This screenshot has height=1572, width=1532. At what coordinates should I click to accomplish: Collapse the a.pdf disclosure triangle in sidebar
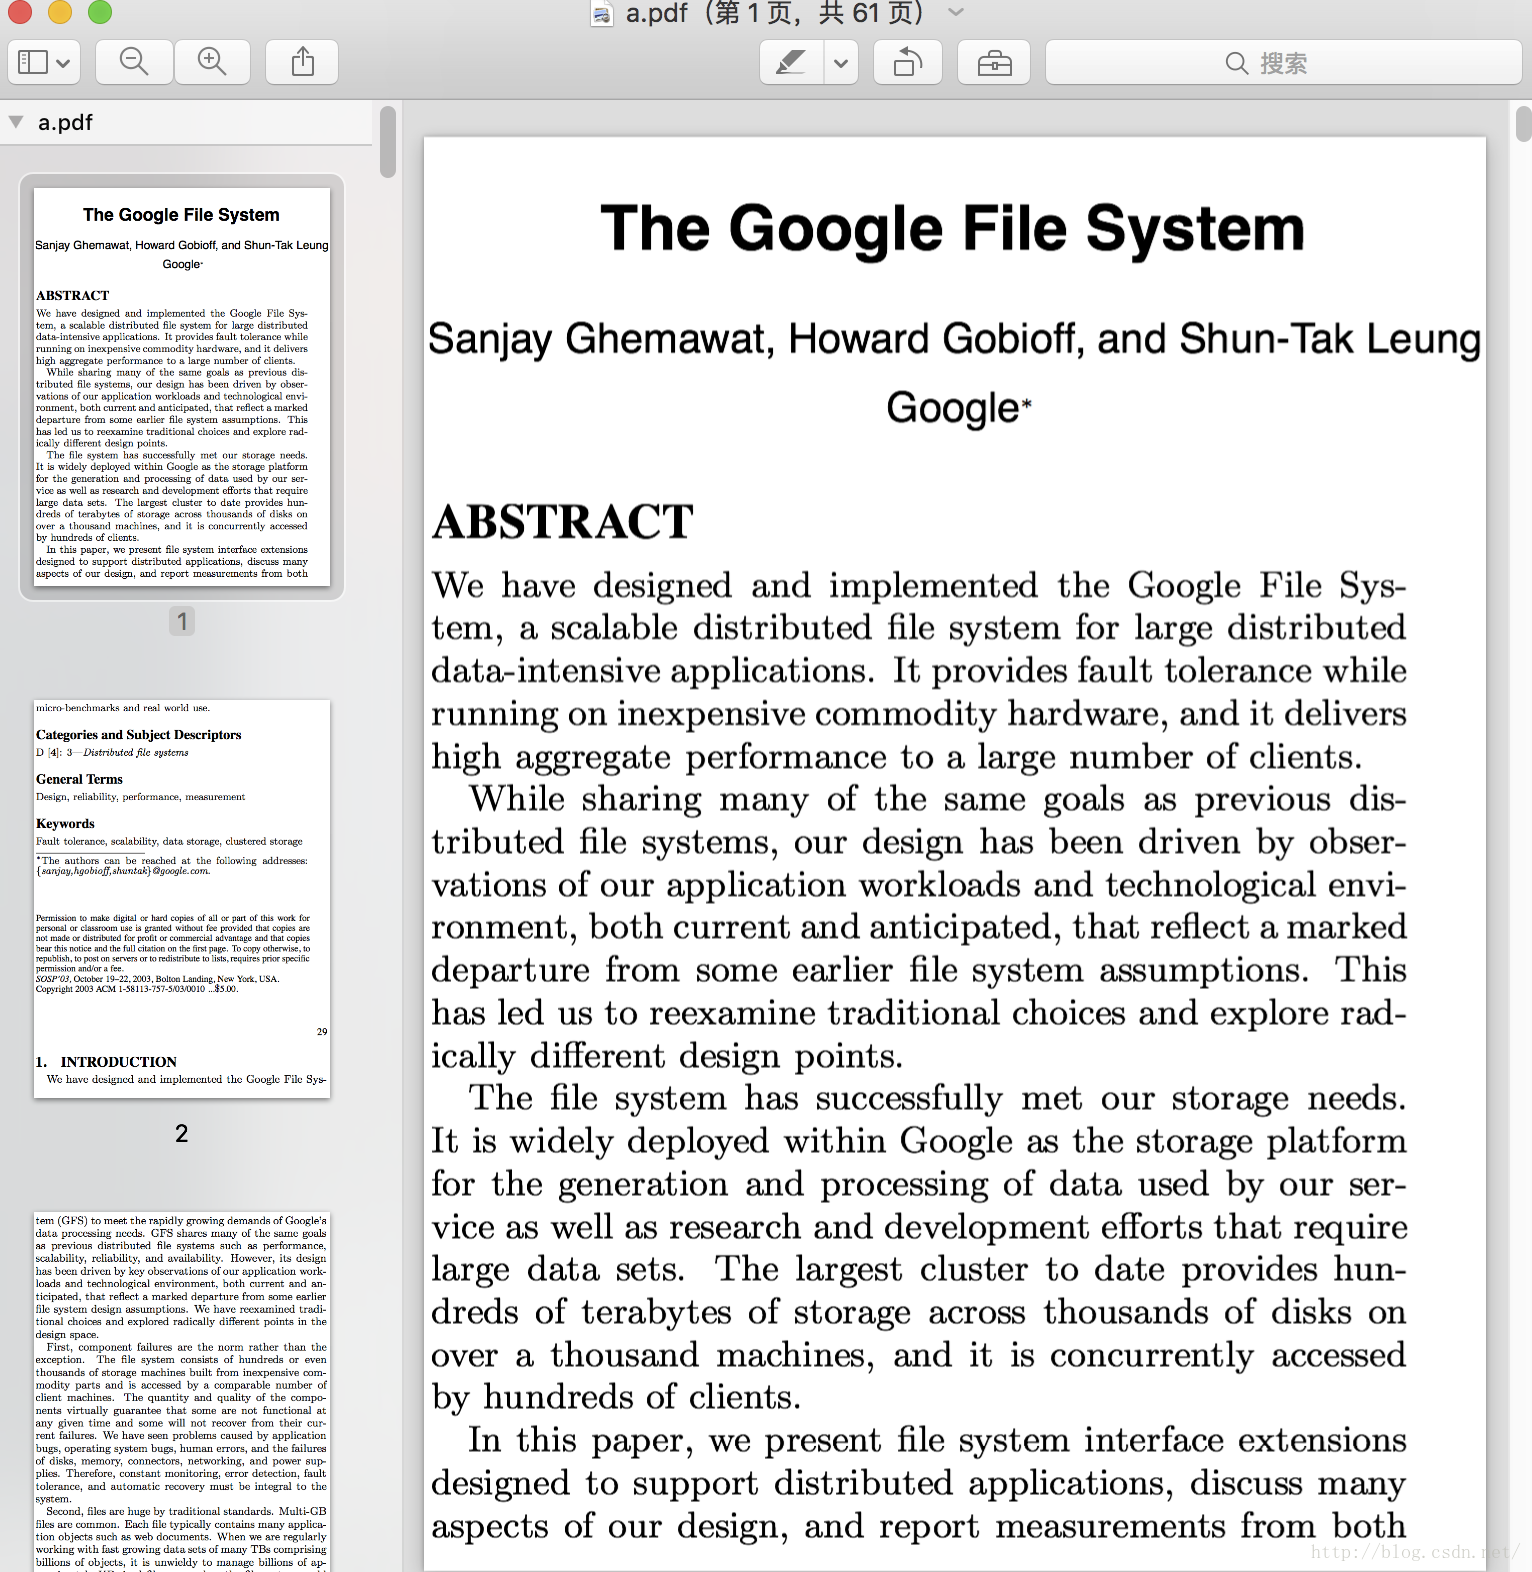click(x=16, y=122)
